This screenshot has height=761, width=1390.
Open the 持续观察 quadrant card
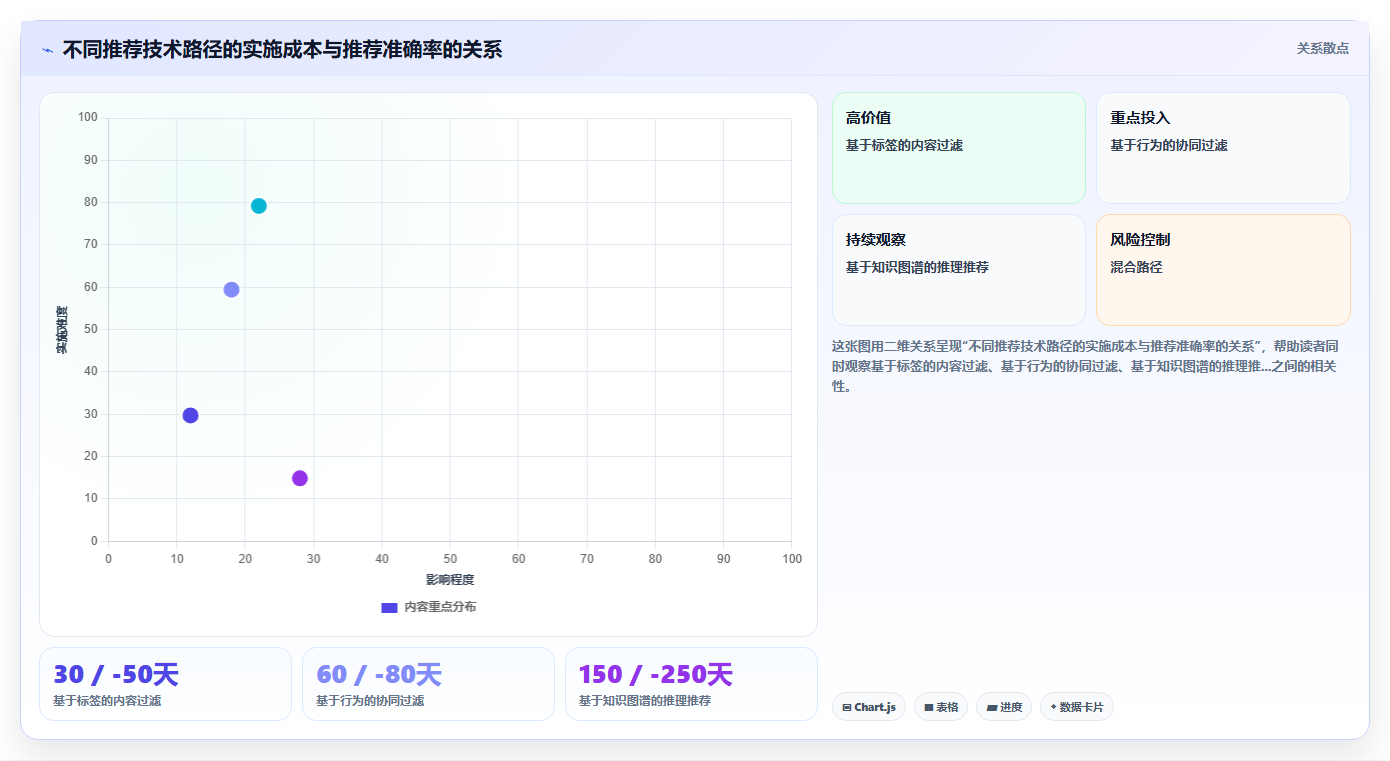(x=958, y=270)
